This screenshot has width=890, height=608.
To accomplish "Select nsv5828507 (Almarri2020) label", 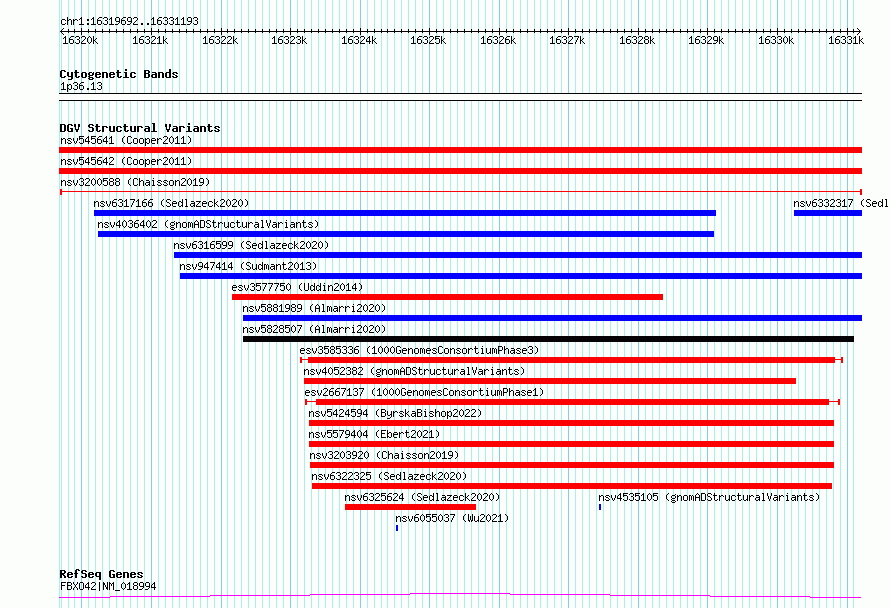I will click(x=314, y=329).
